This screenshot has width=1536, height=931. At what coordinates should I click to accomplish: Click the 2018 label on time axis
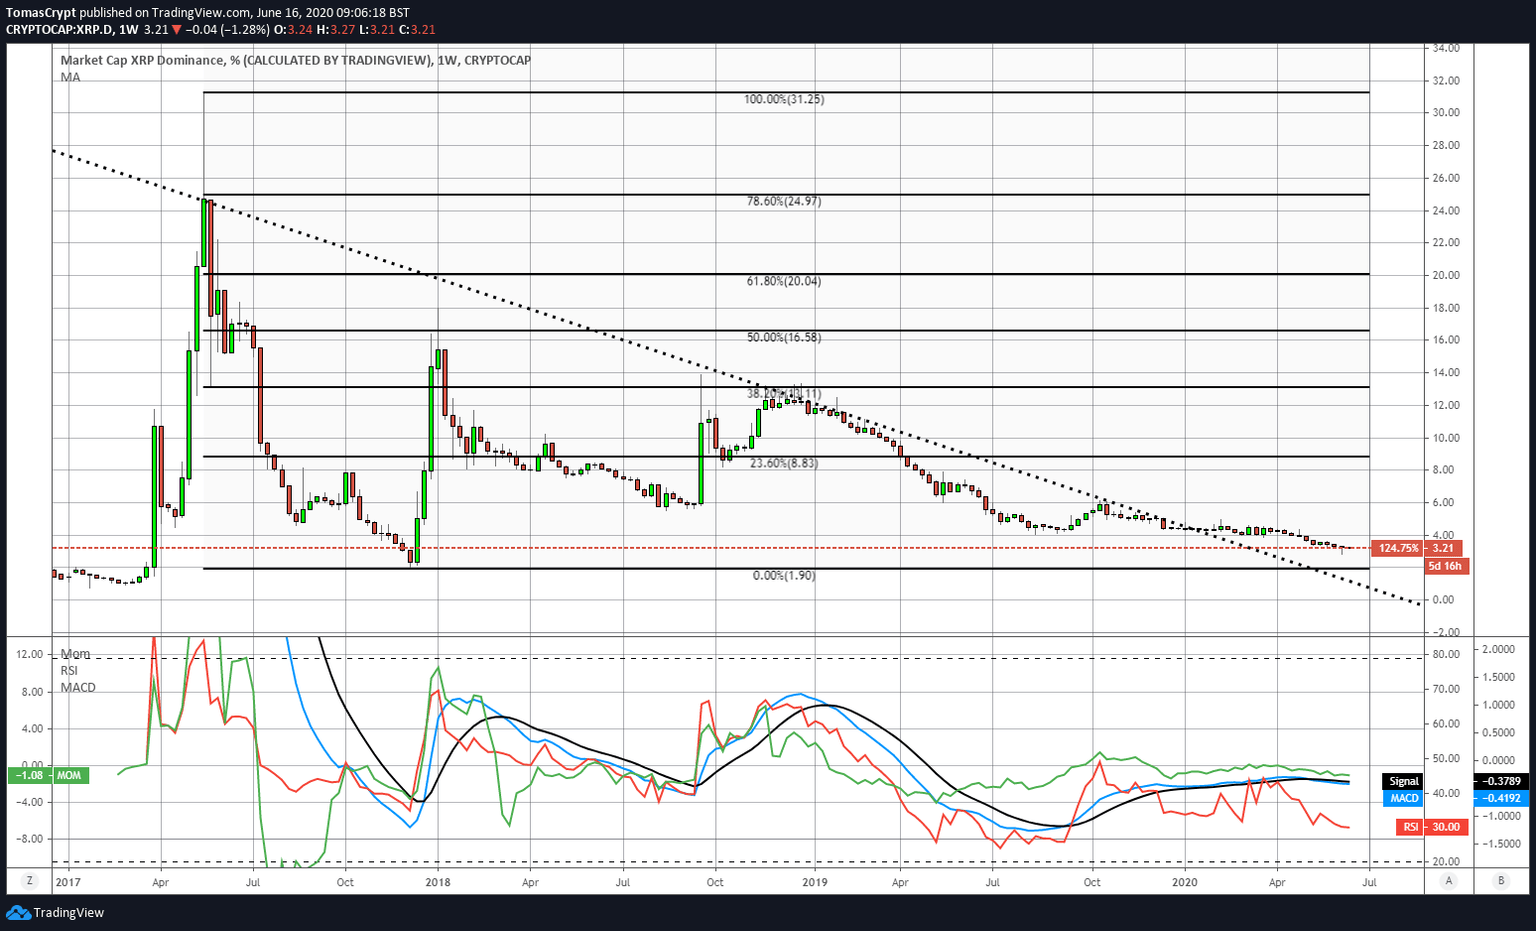437,882
